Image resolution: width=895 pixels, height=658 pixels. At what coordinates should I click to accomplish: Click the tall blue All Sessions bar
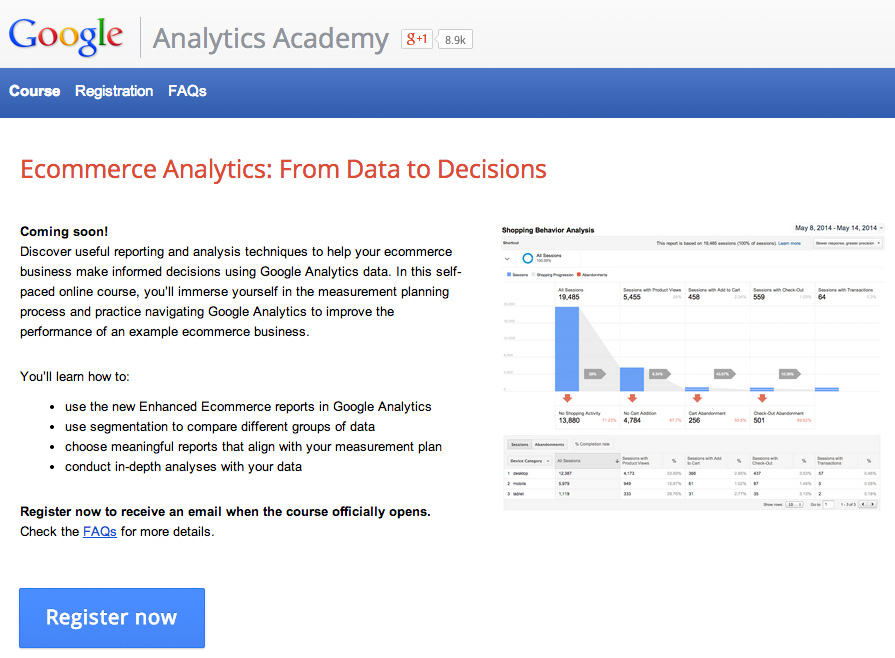click(567, 348)
